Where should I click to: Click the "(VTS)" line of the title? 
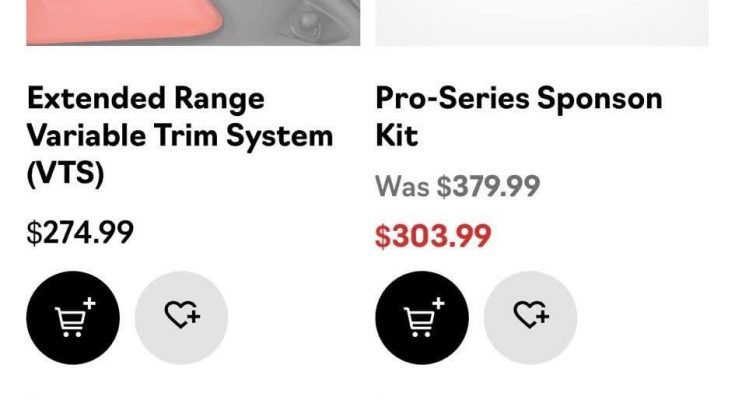tap(65, 172)
